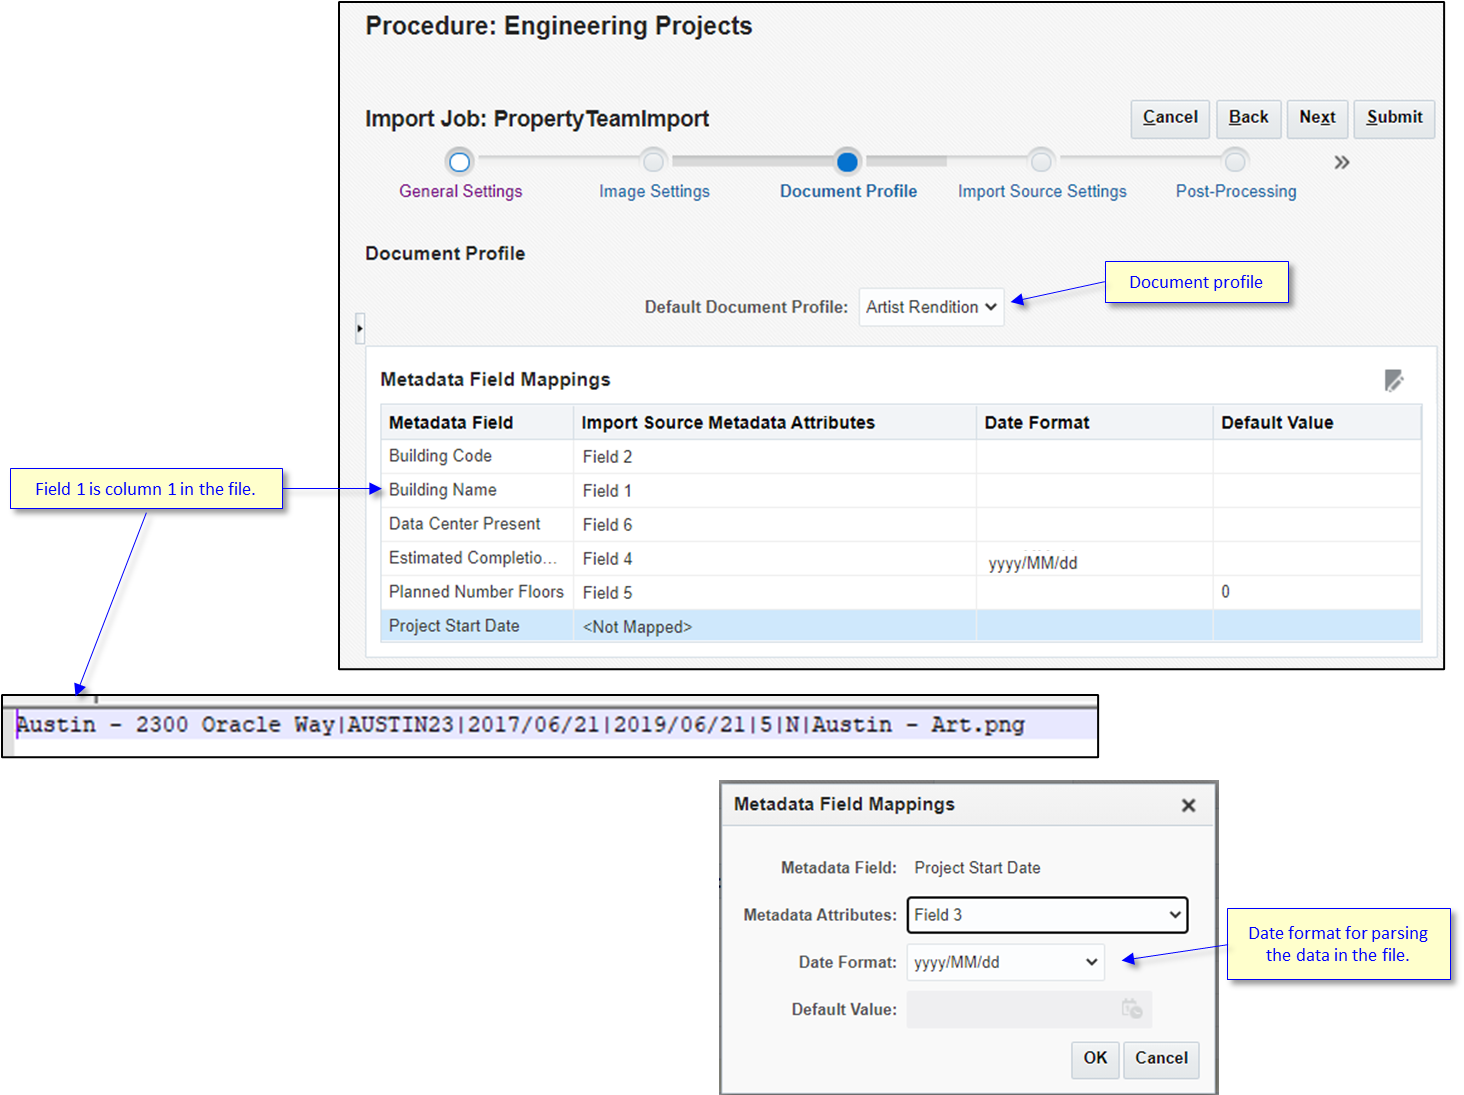The image size is (1464, 1095).
Task: Click the edit pencil icon above Metadata Field Mappings
Action: (1395, 380)
